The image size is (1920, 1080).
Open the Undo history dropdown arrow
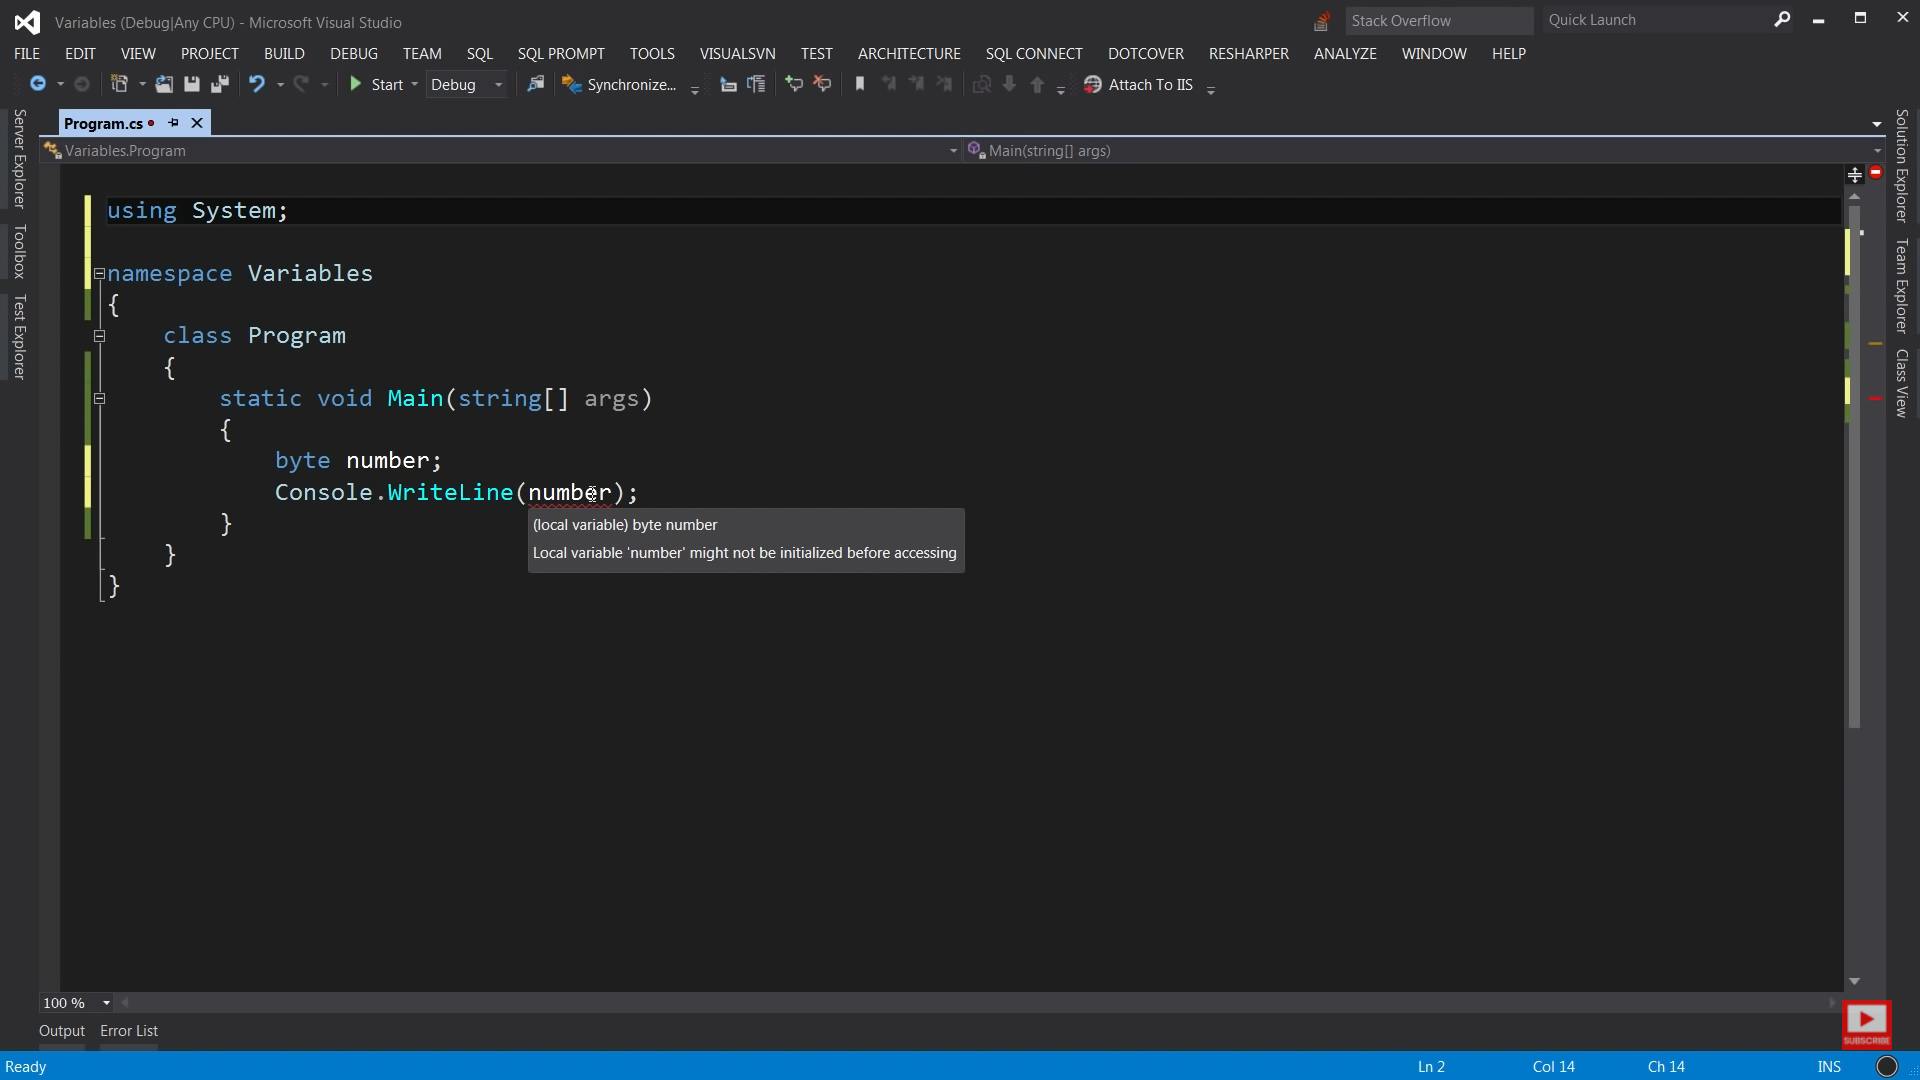coord(280,85)
